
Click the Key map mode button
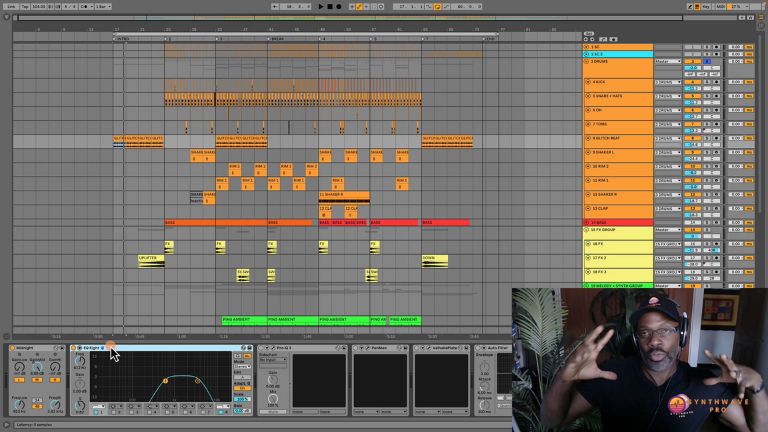(706, 6)
